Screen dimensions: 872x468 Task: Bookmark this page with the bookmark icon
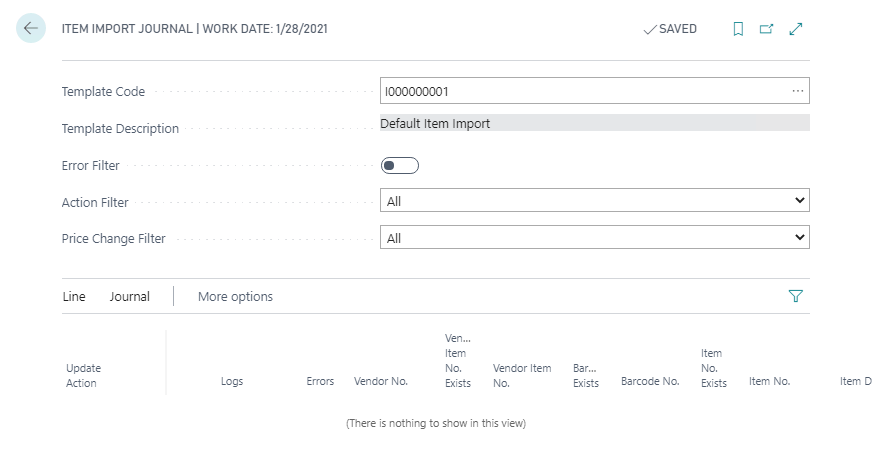[x=738, y=29]
